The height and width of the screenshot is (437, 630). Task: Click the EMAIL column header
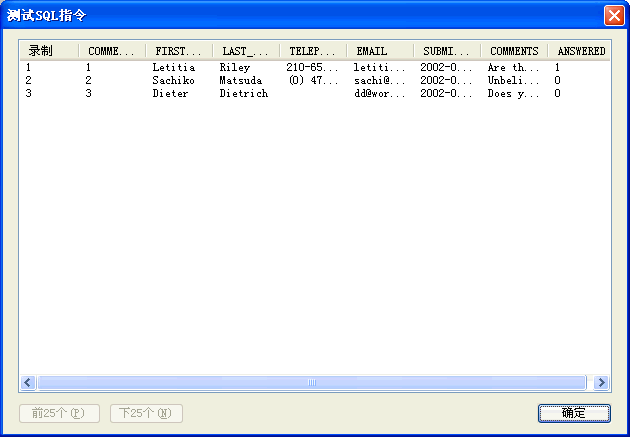pos(379,51)
